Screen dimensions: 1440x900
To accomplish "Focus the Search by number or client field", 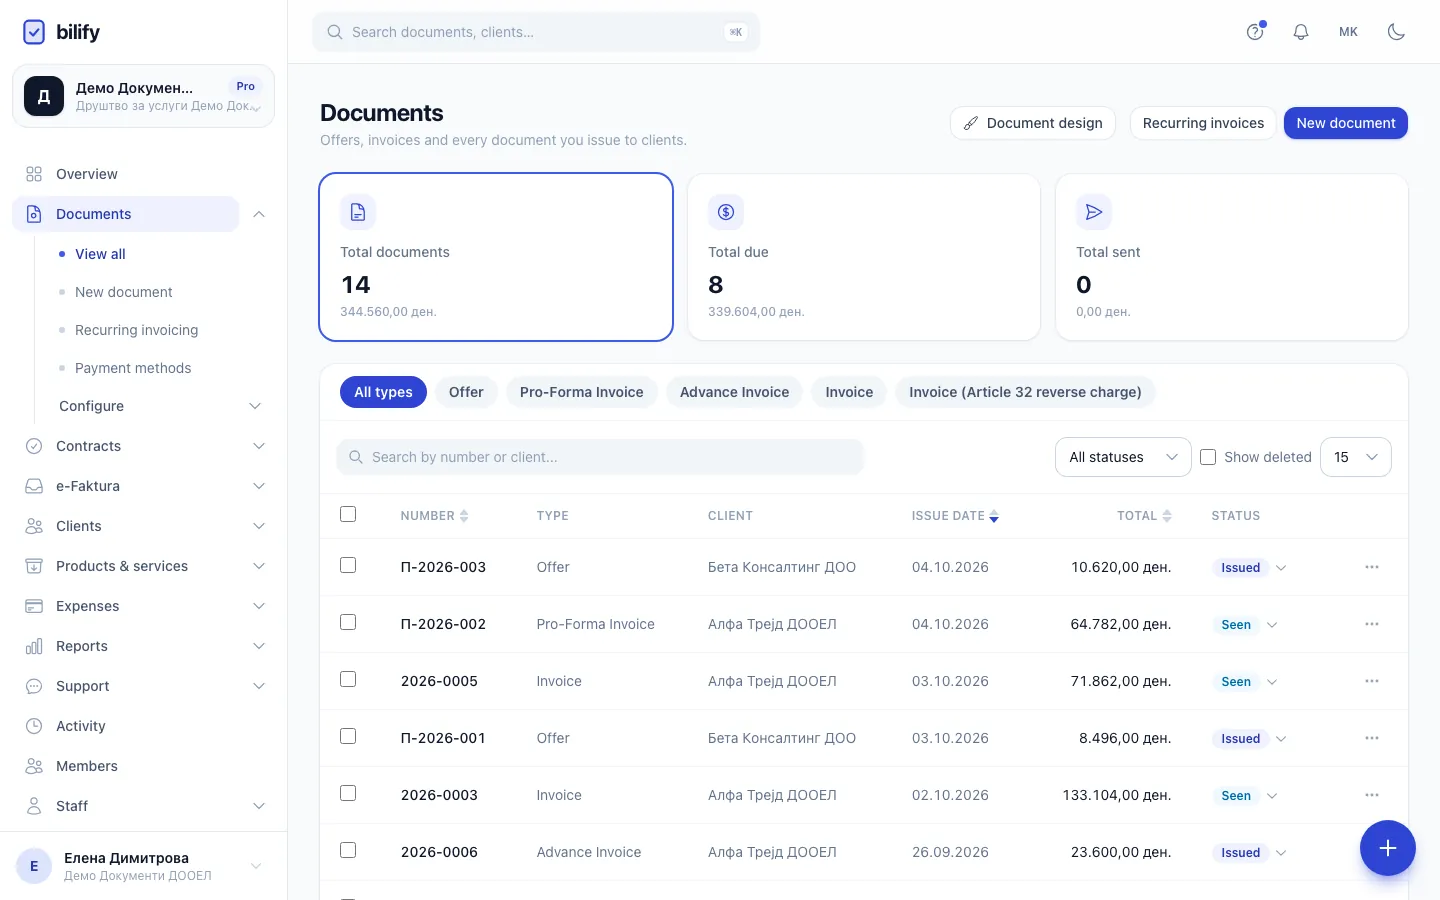I will tap(600, 457).
